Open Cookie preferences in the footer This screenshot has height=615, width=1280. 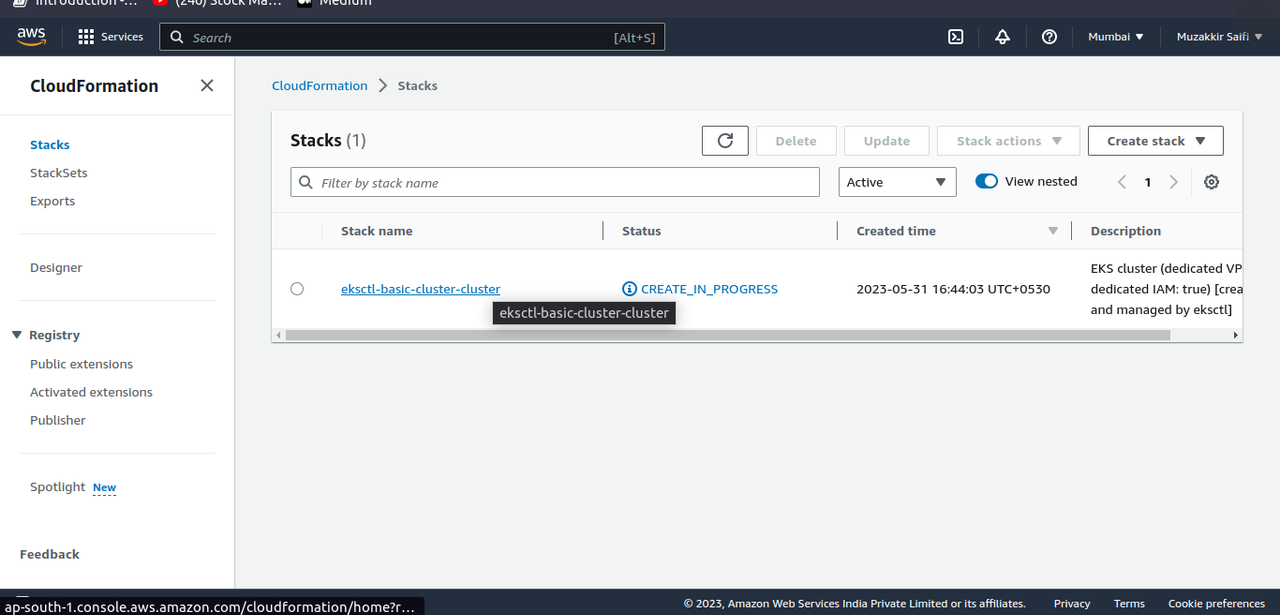tap(1216, 603)
